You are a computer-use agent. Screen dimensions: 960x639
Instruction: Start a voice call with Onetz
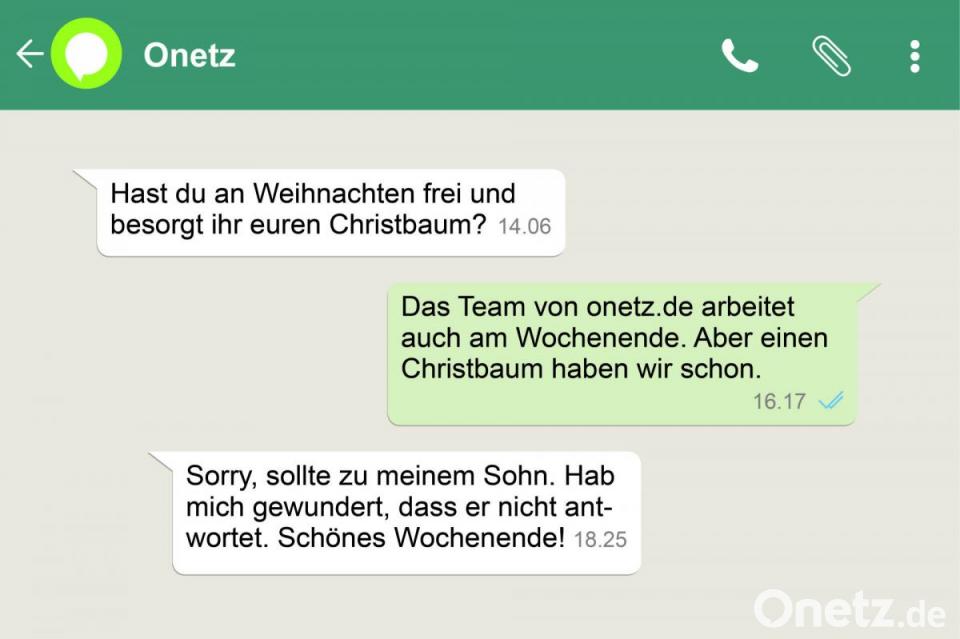(x=740, y=56)
